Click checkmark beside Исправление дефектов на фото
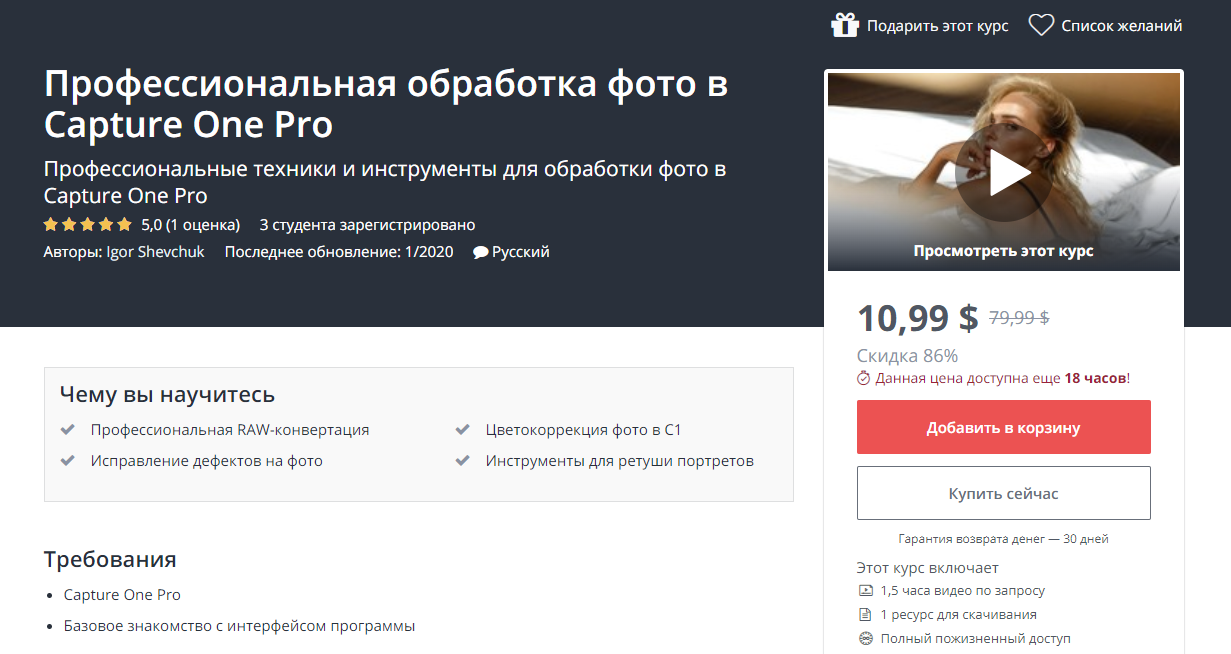Screen dimensions: 1231x654 point(67,461)
